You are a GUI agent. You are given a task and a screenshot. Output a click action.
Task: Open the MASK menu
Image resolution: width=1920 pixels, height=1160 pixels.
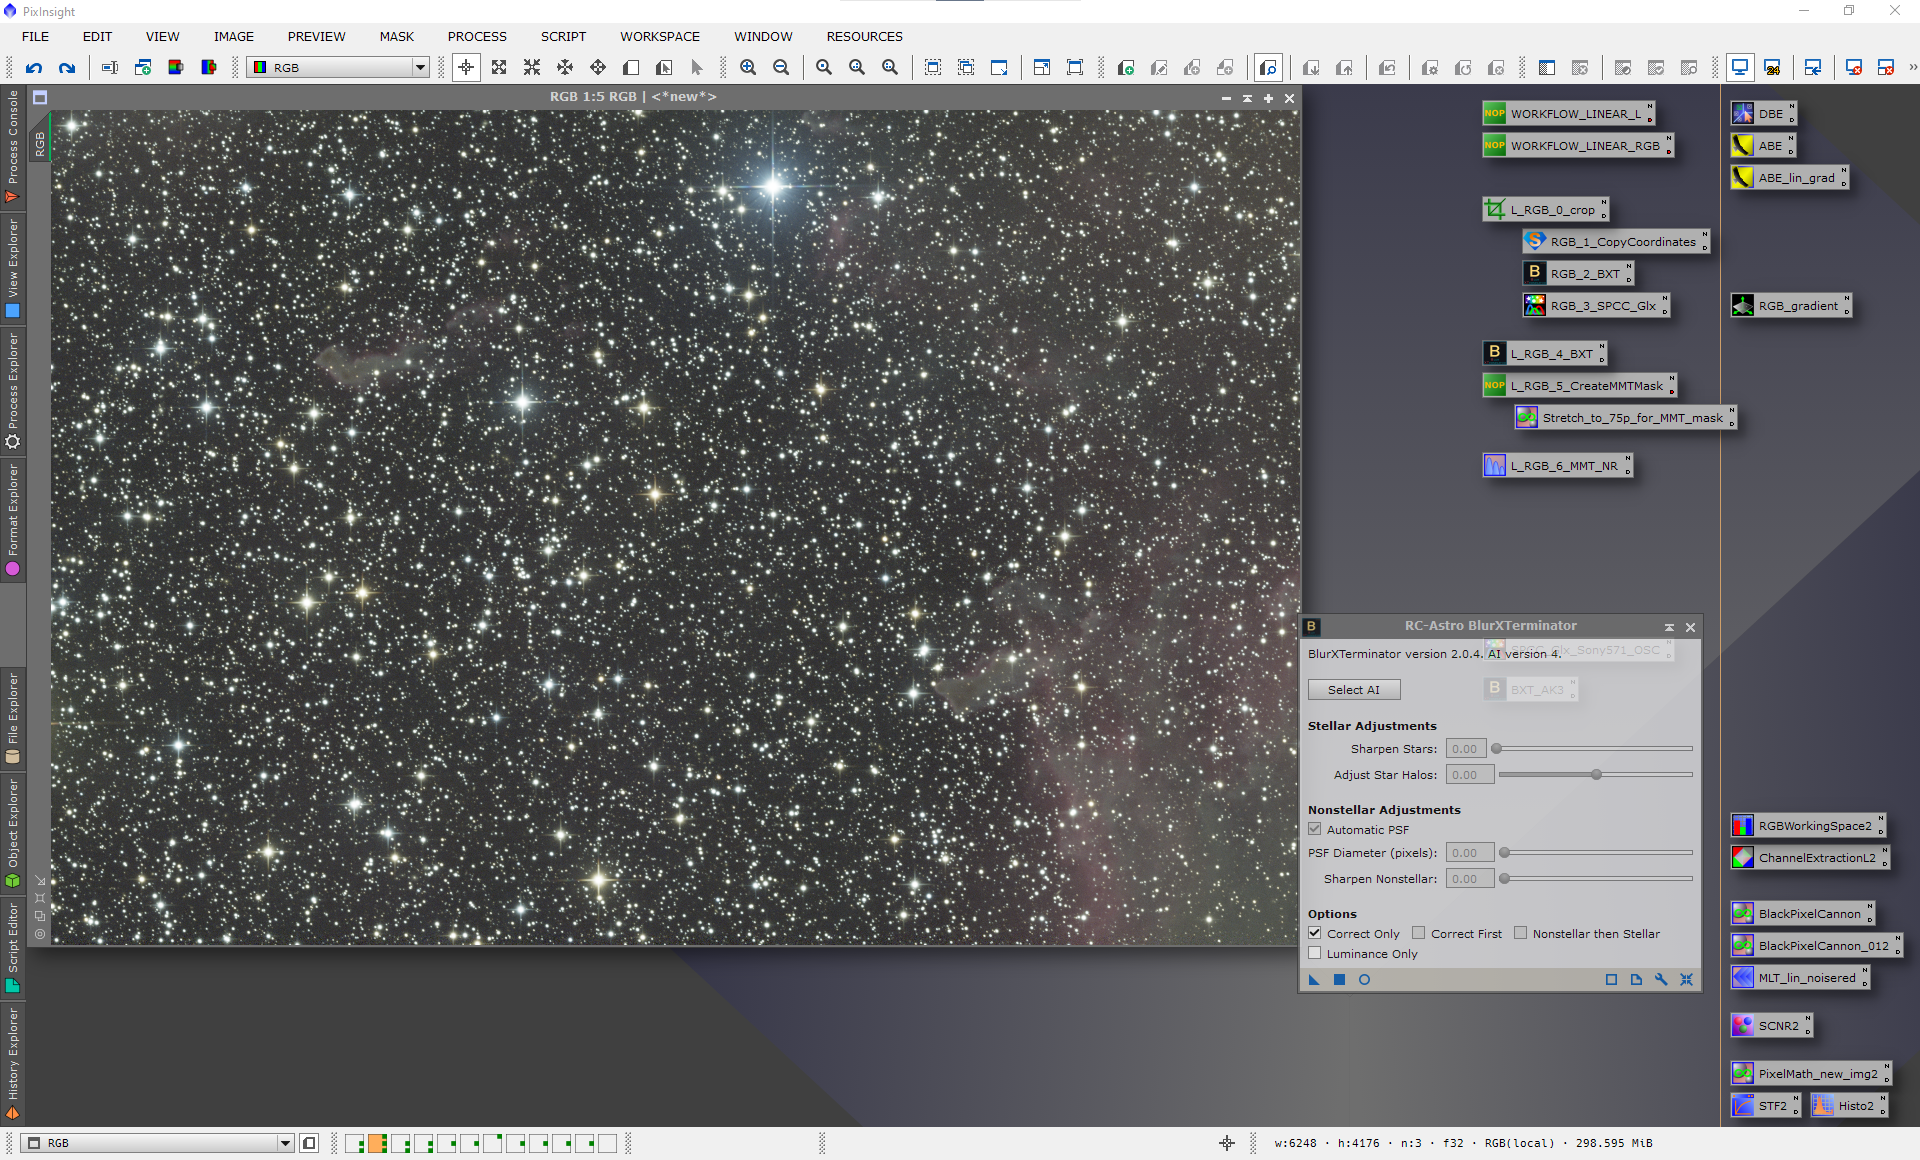396,36
